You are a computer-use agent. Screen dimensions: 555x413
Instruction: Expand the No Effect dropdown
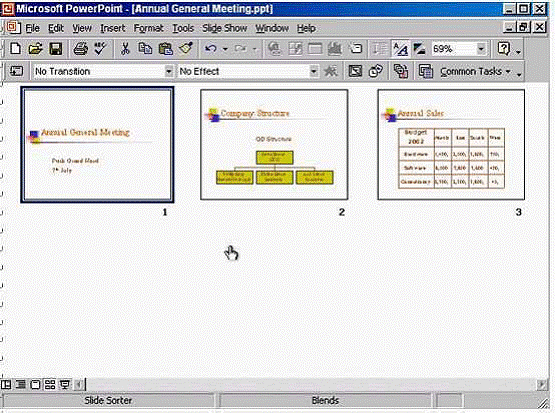point(314,71)
